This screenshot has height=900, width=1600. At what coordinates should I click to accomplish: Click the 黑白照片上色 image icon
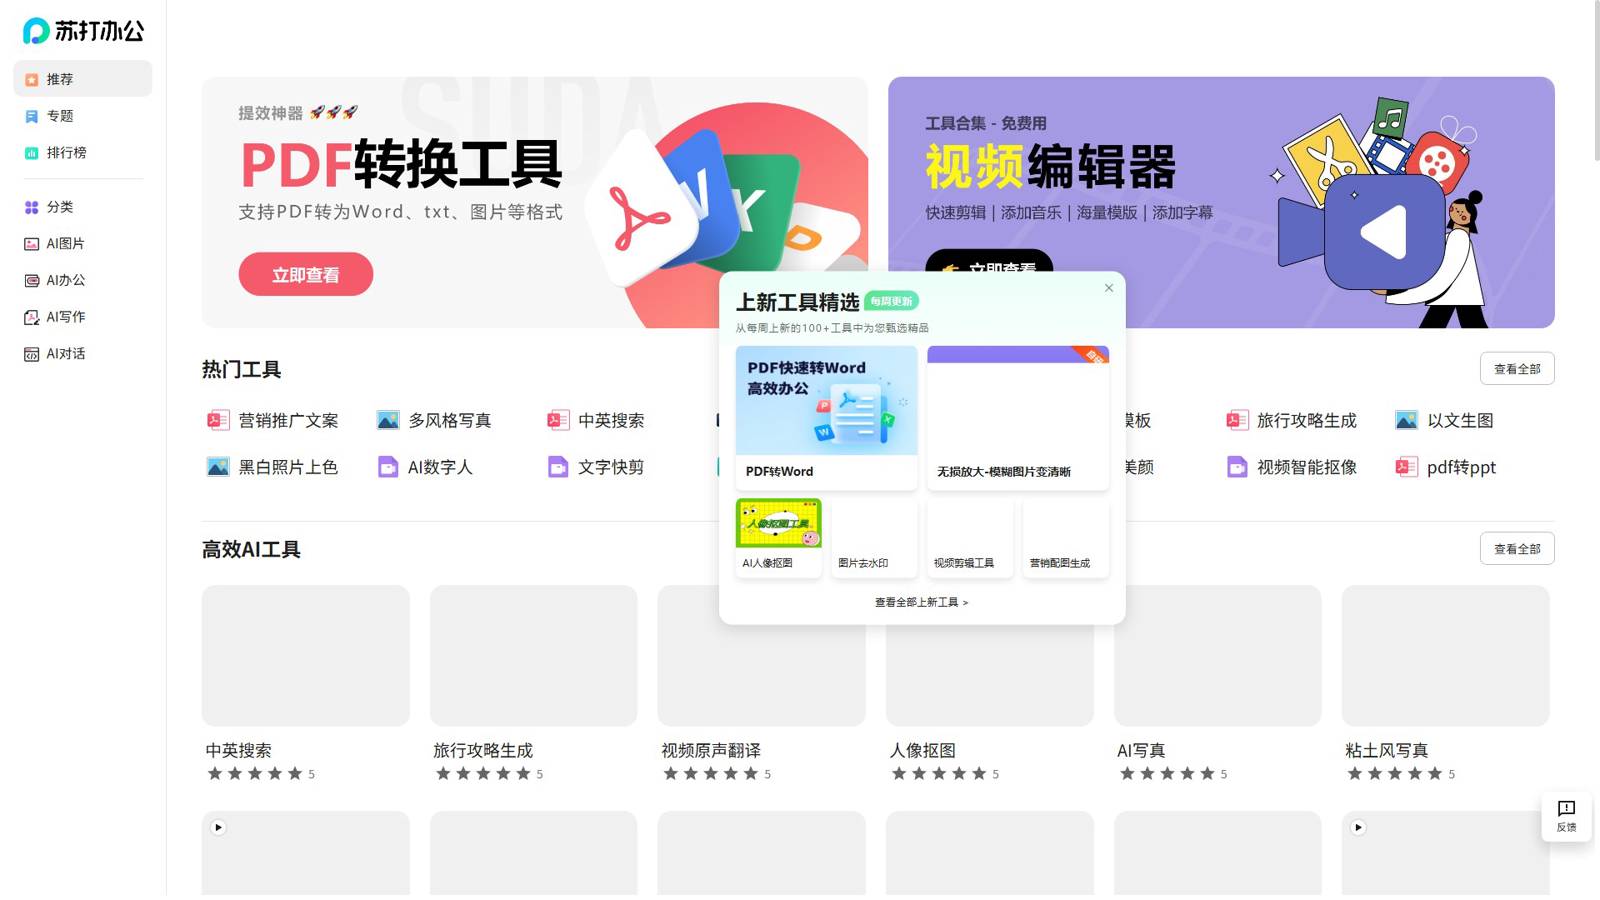(x=218, y=467)
